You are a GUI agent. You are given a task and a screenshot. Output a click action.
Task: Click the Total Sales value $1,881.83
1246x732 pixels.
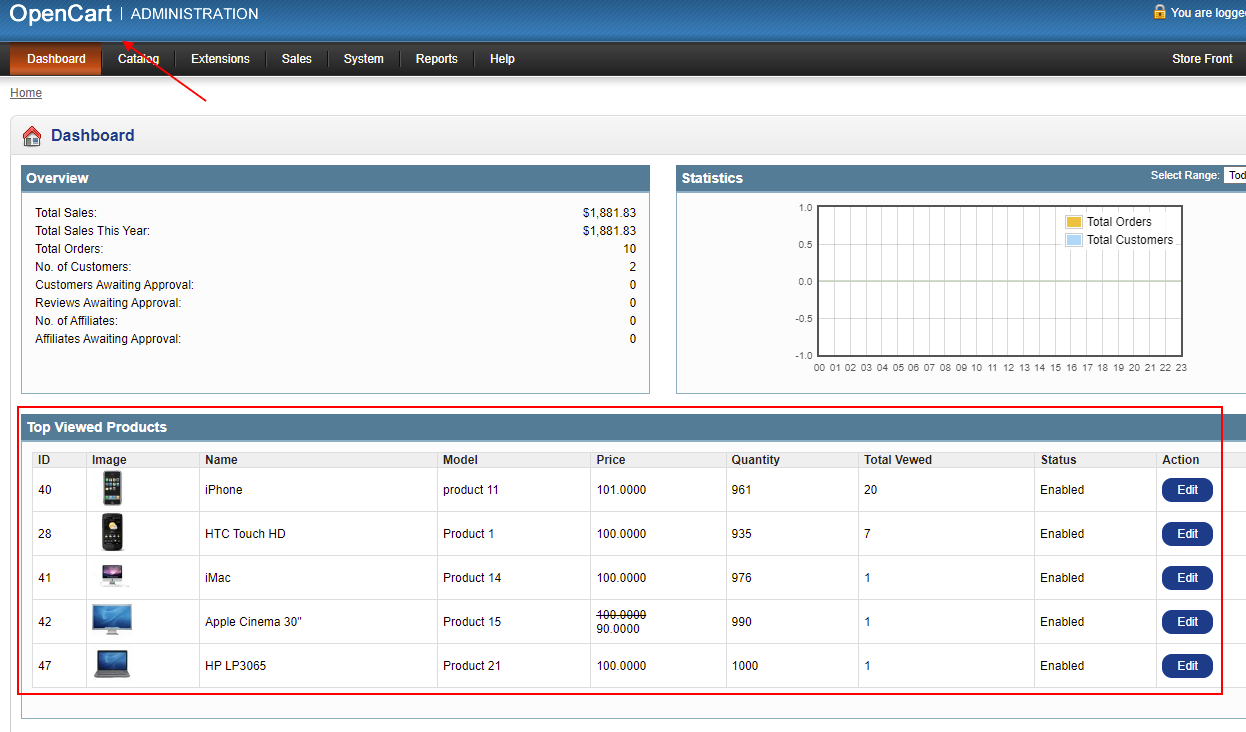pos(609,213)
